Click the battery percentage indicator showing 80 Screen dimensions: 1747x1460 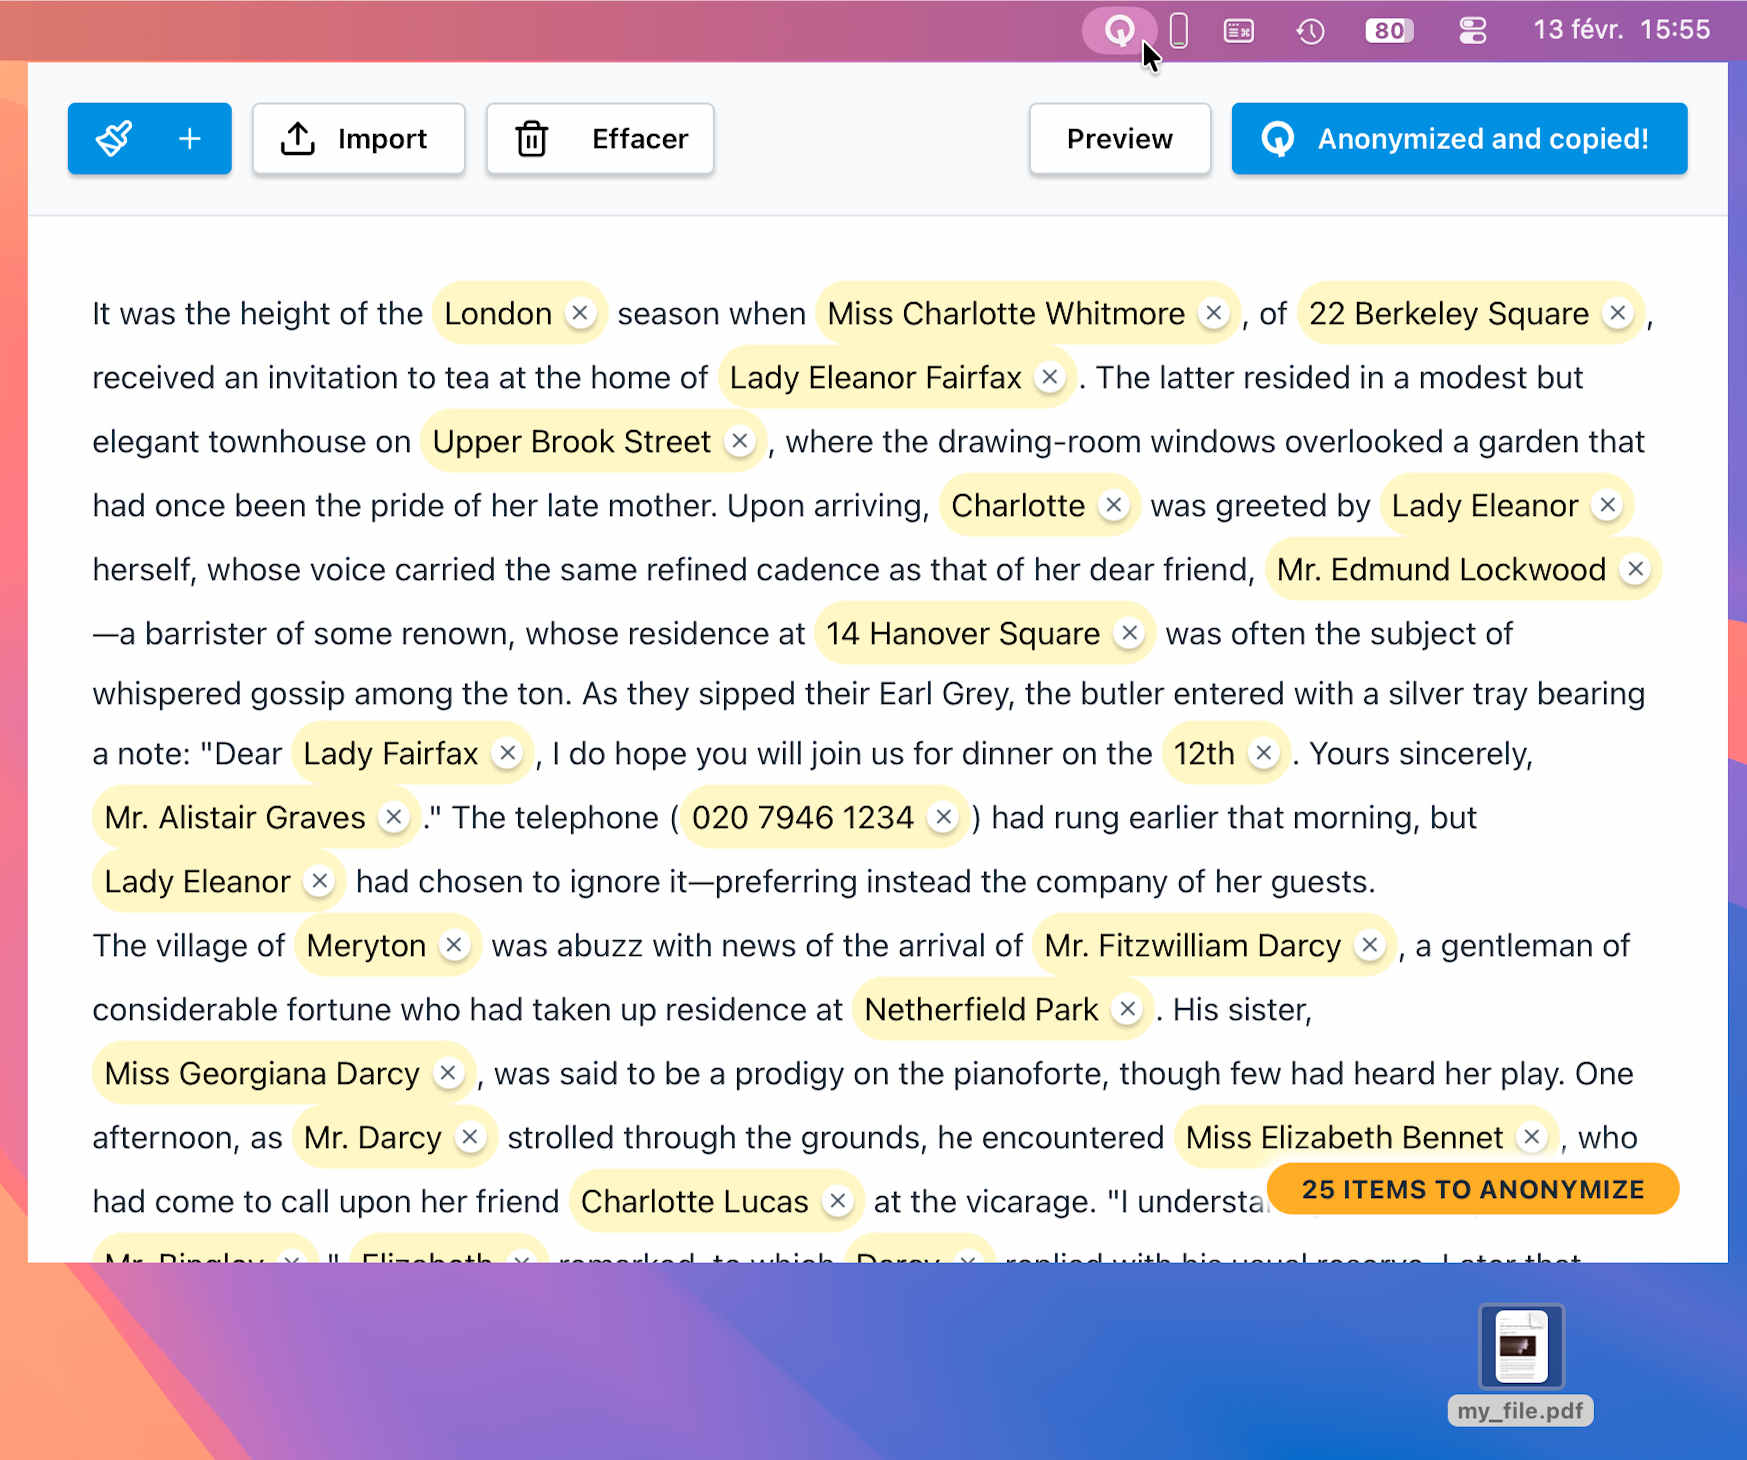point(1387,30)
